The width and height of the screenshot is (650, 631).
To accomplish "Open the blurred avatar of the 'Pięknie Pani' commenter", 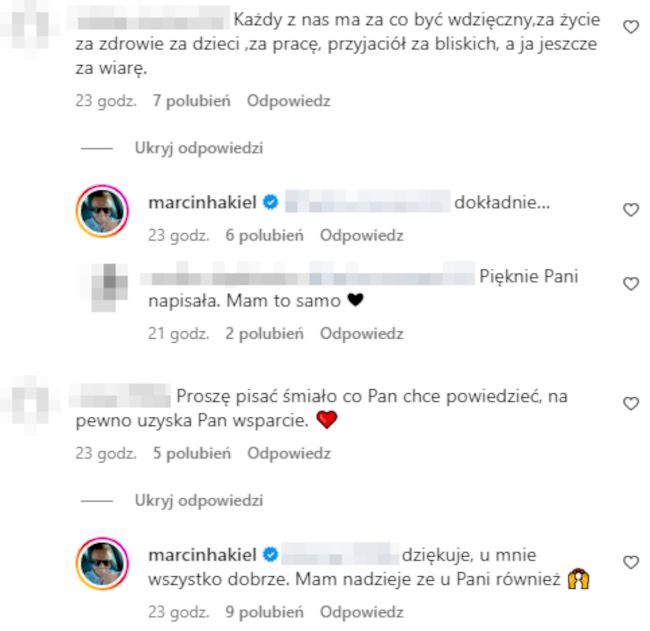I will [x=109, y=287].
